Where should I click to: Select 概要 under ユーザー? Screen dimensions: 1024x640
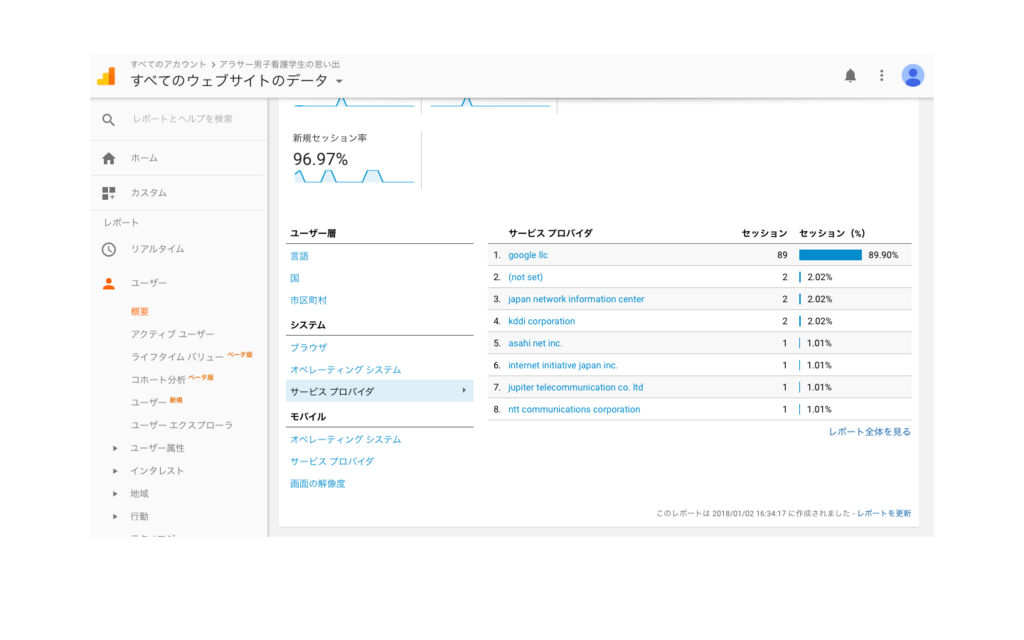(140, 312)
